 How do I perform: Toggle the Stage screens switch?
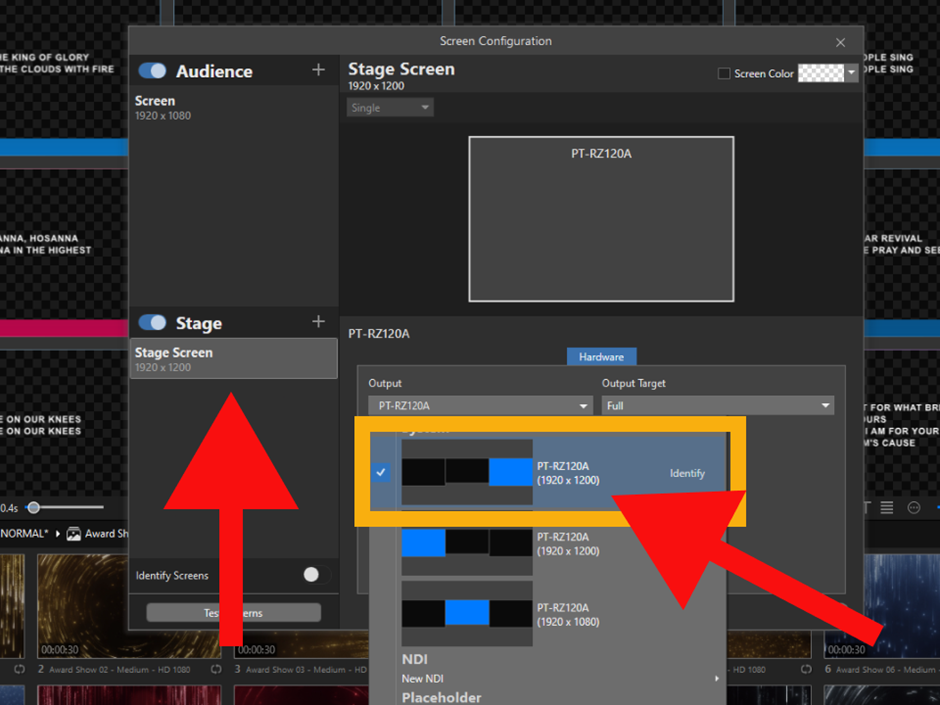153,323
